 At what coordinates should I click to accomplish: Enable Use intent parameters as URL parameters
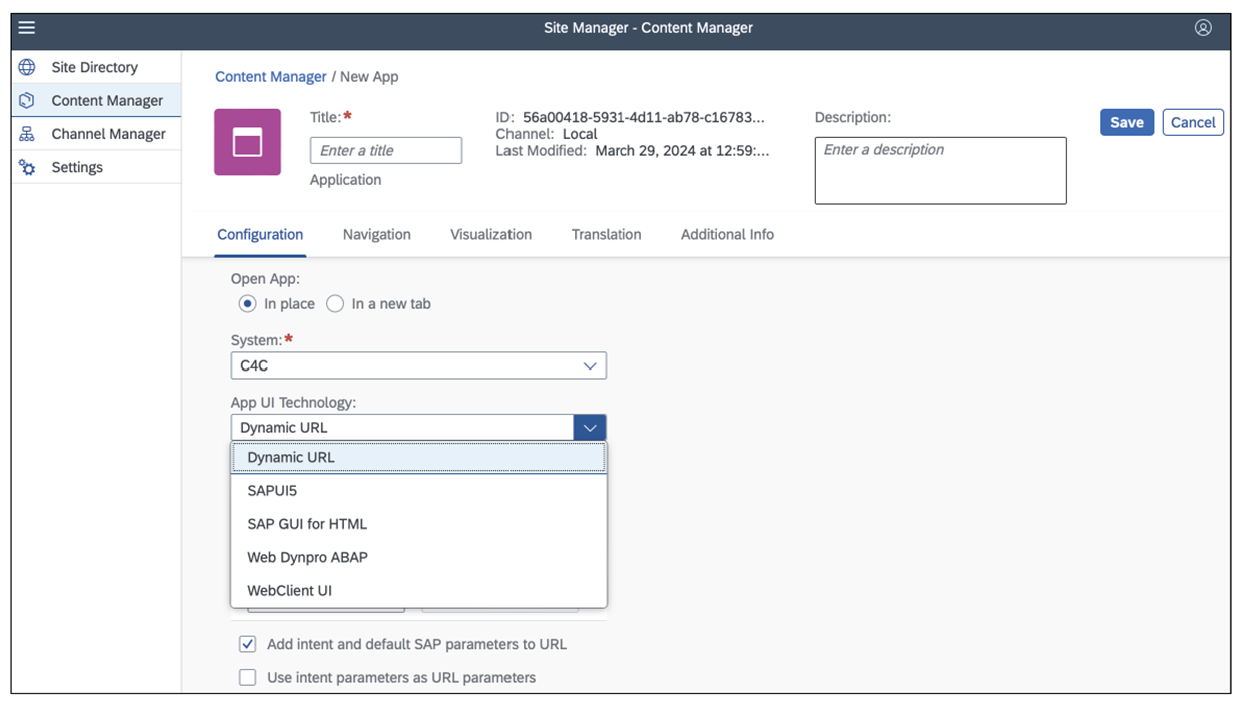click(x=248, y=678)
